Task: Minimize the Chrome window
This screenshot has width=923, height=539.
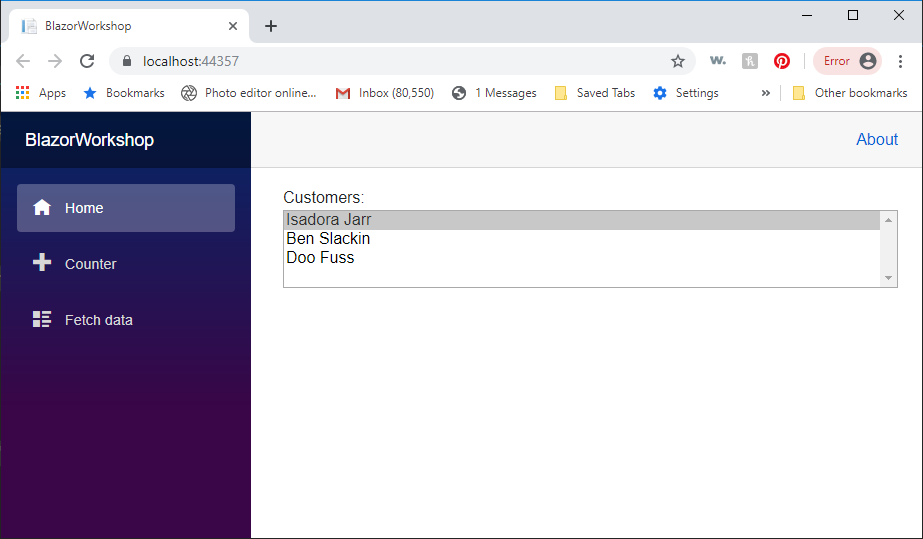Action: [x=807, y=16]
